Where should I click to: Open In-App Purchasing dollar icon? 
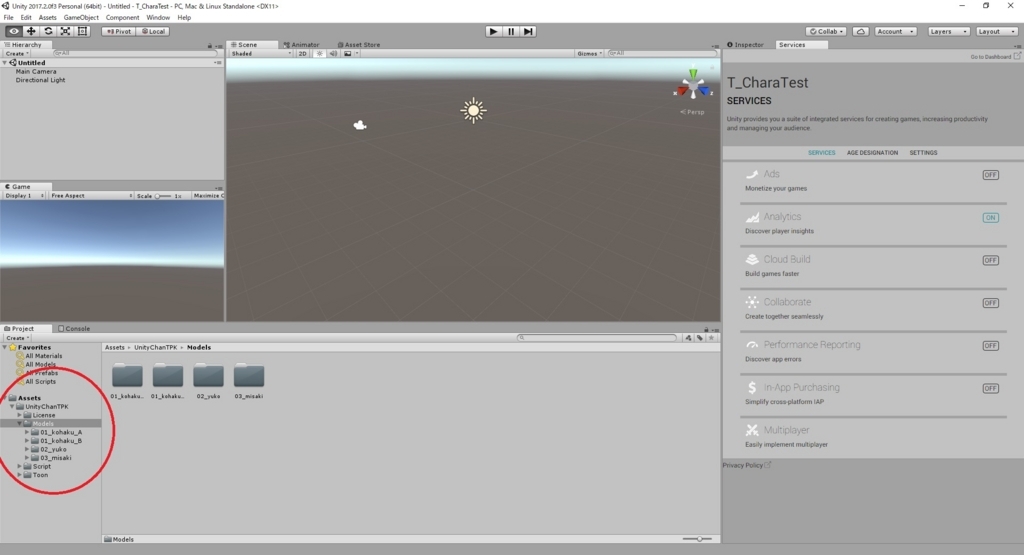(x=752, y=387)
